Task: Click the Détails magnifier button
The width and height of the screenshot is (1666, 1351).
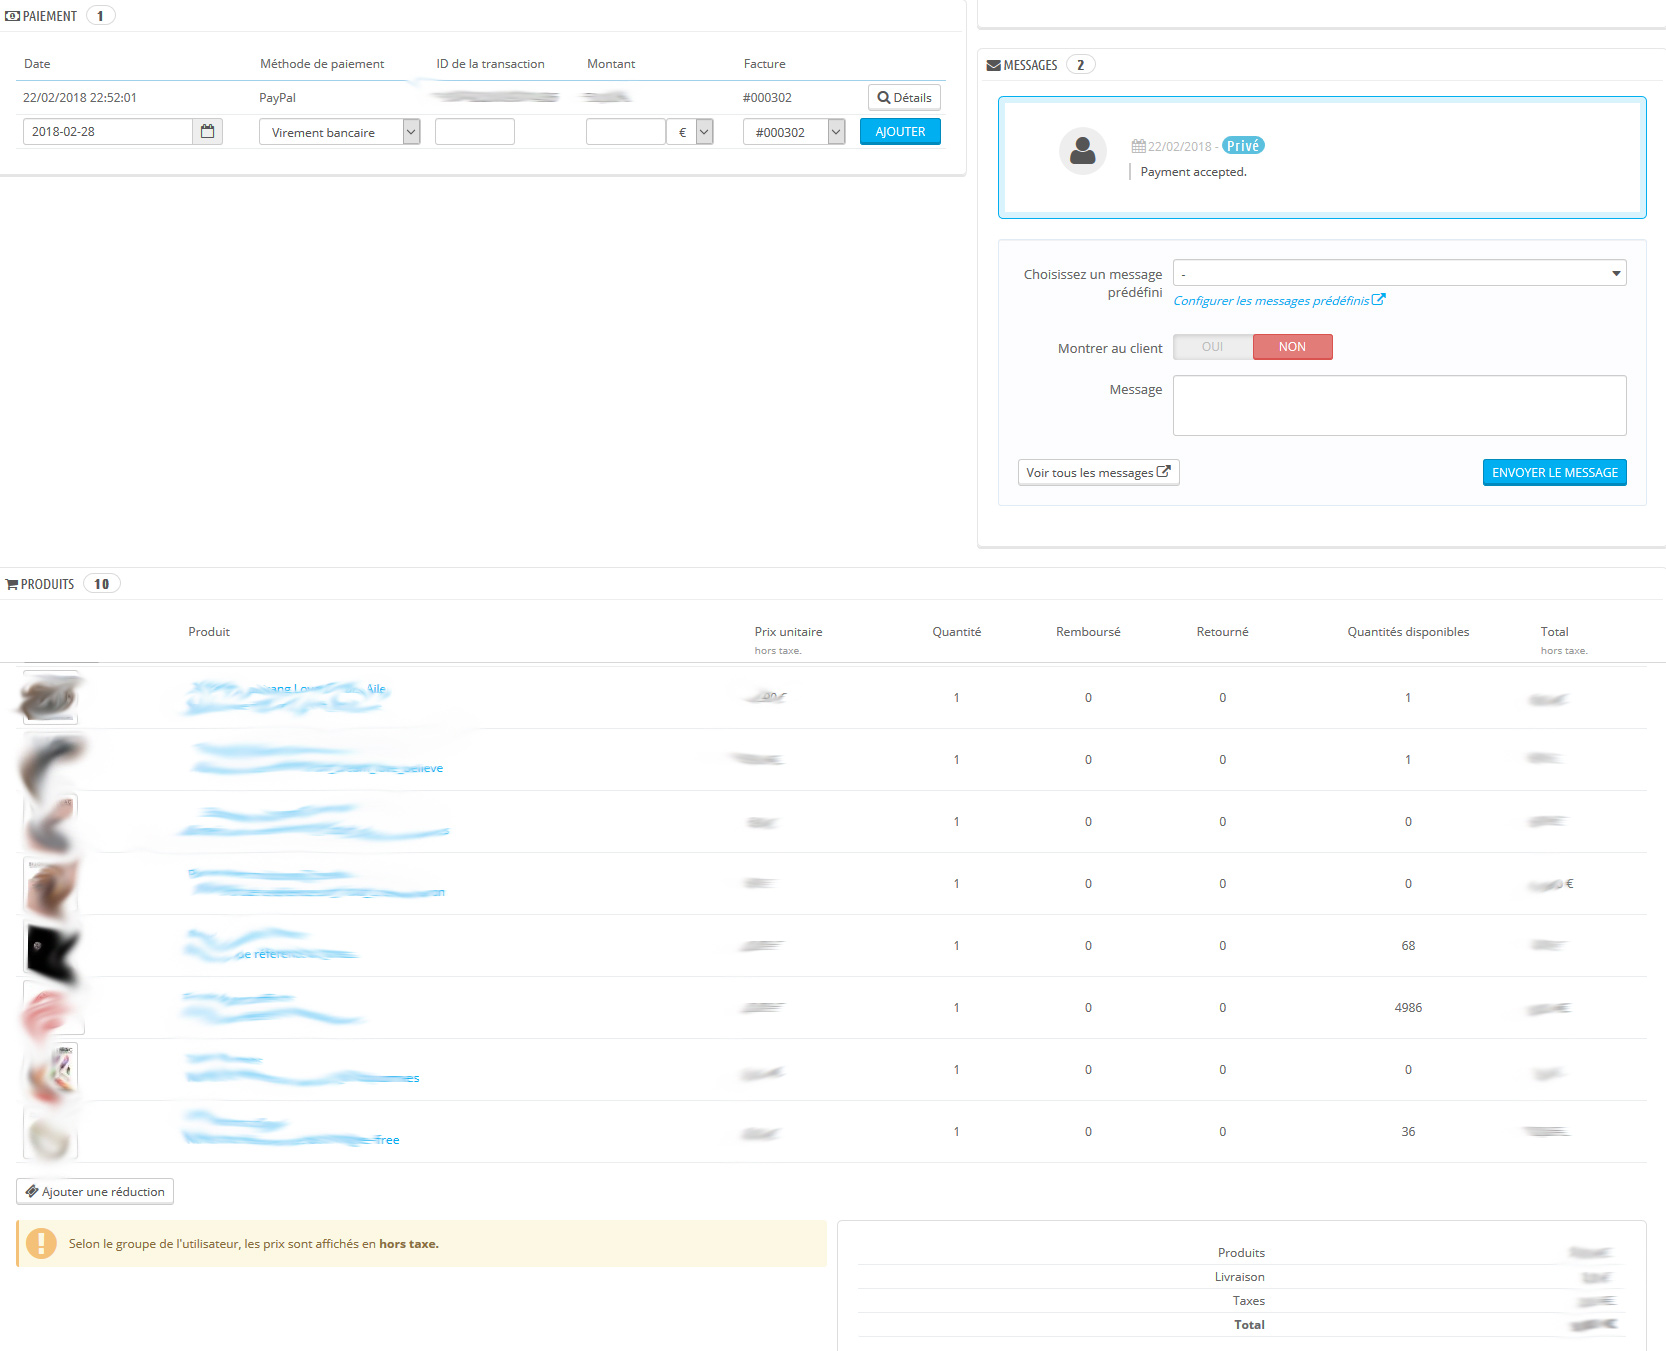Action: [x=904, y=98]
